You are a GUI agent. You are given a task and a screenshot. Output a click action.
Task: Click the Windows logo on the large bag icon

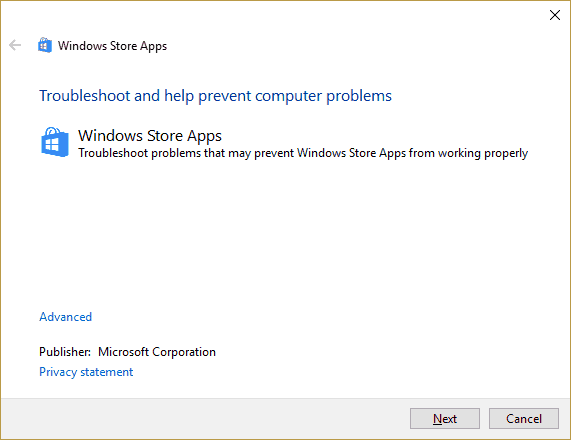52,145
